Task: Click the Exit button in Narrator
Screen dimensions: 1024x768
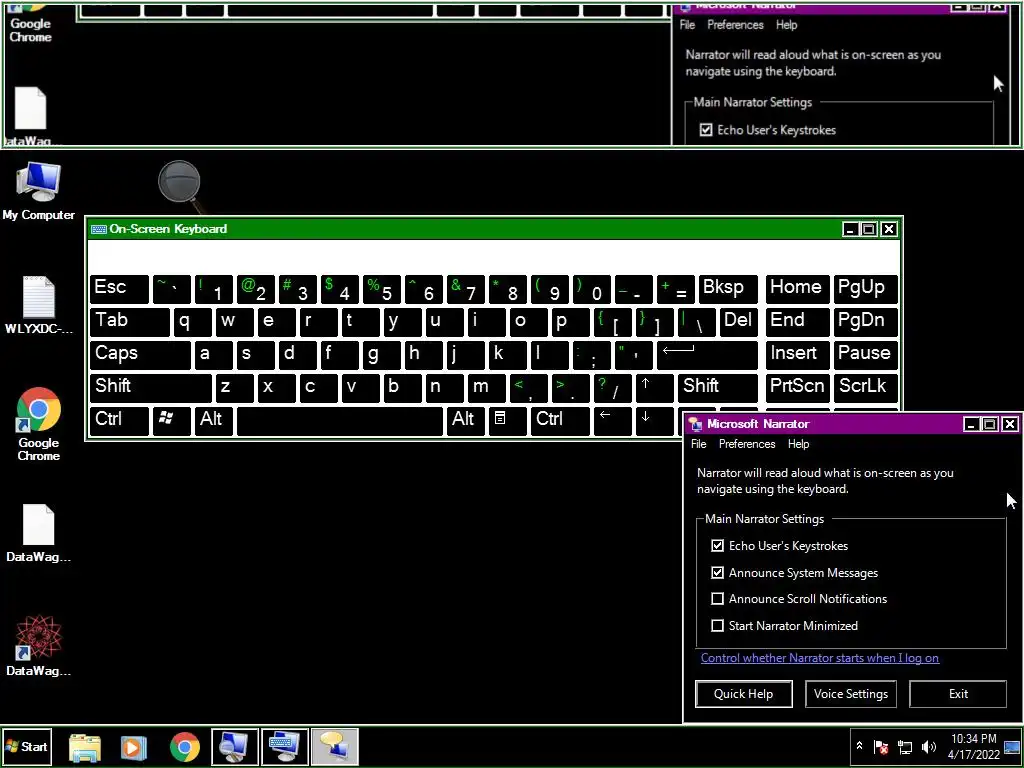Action: coord(958,694)
